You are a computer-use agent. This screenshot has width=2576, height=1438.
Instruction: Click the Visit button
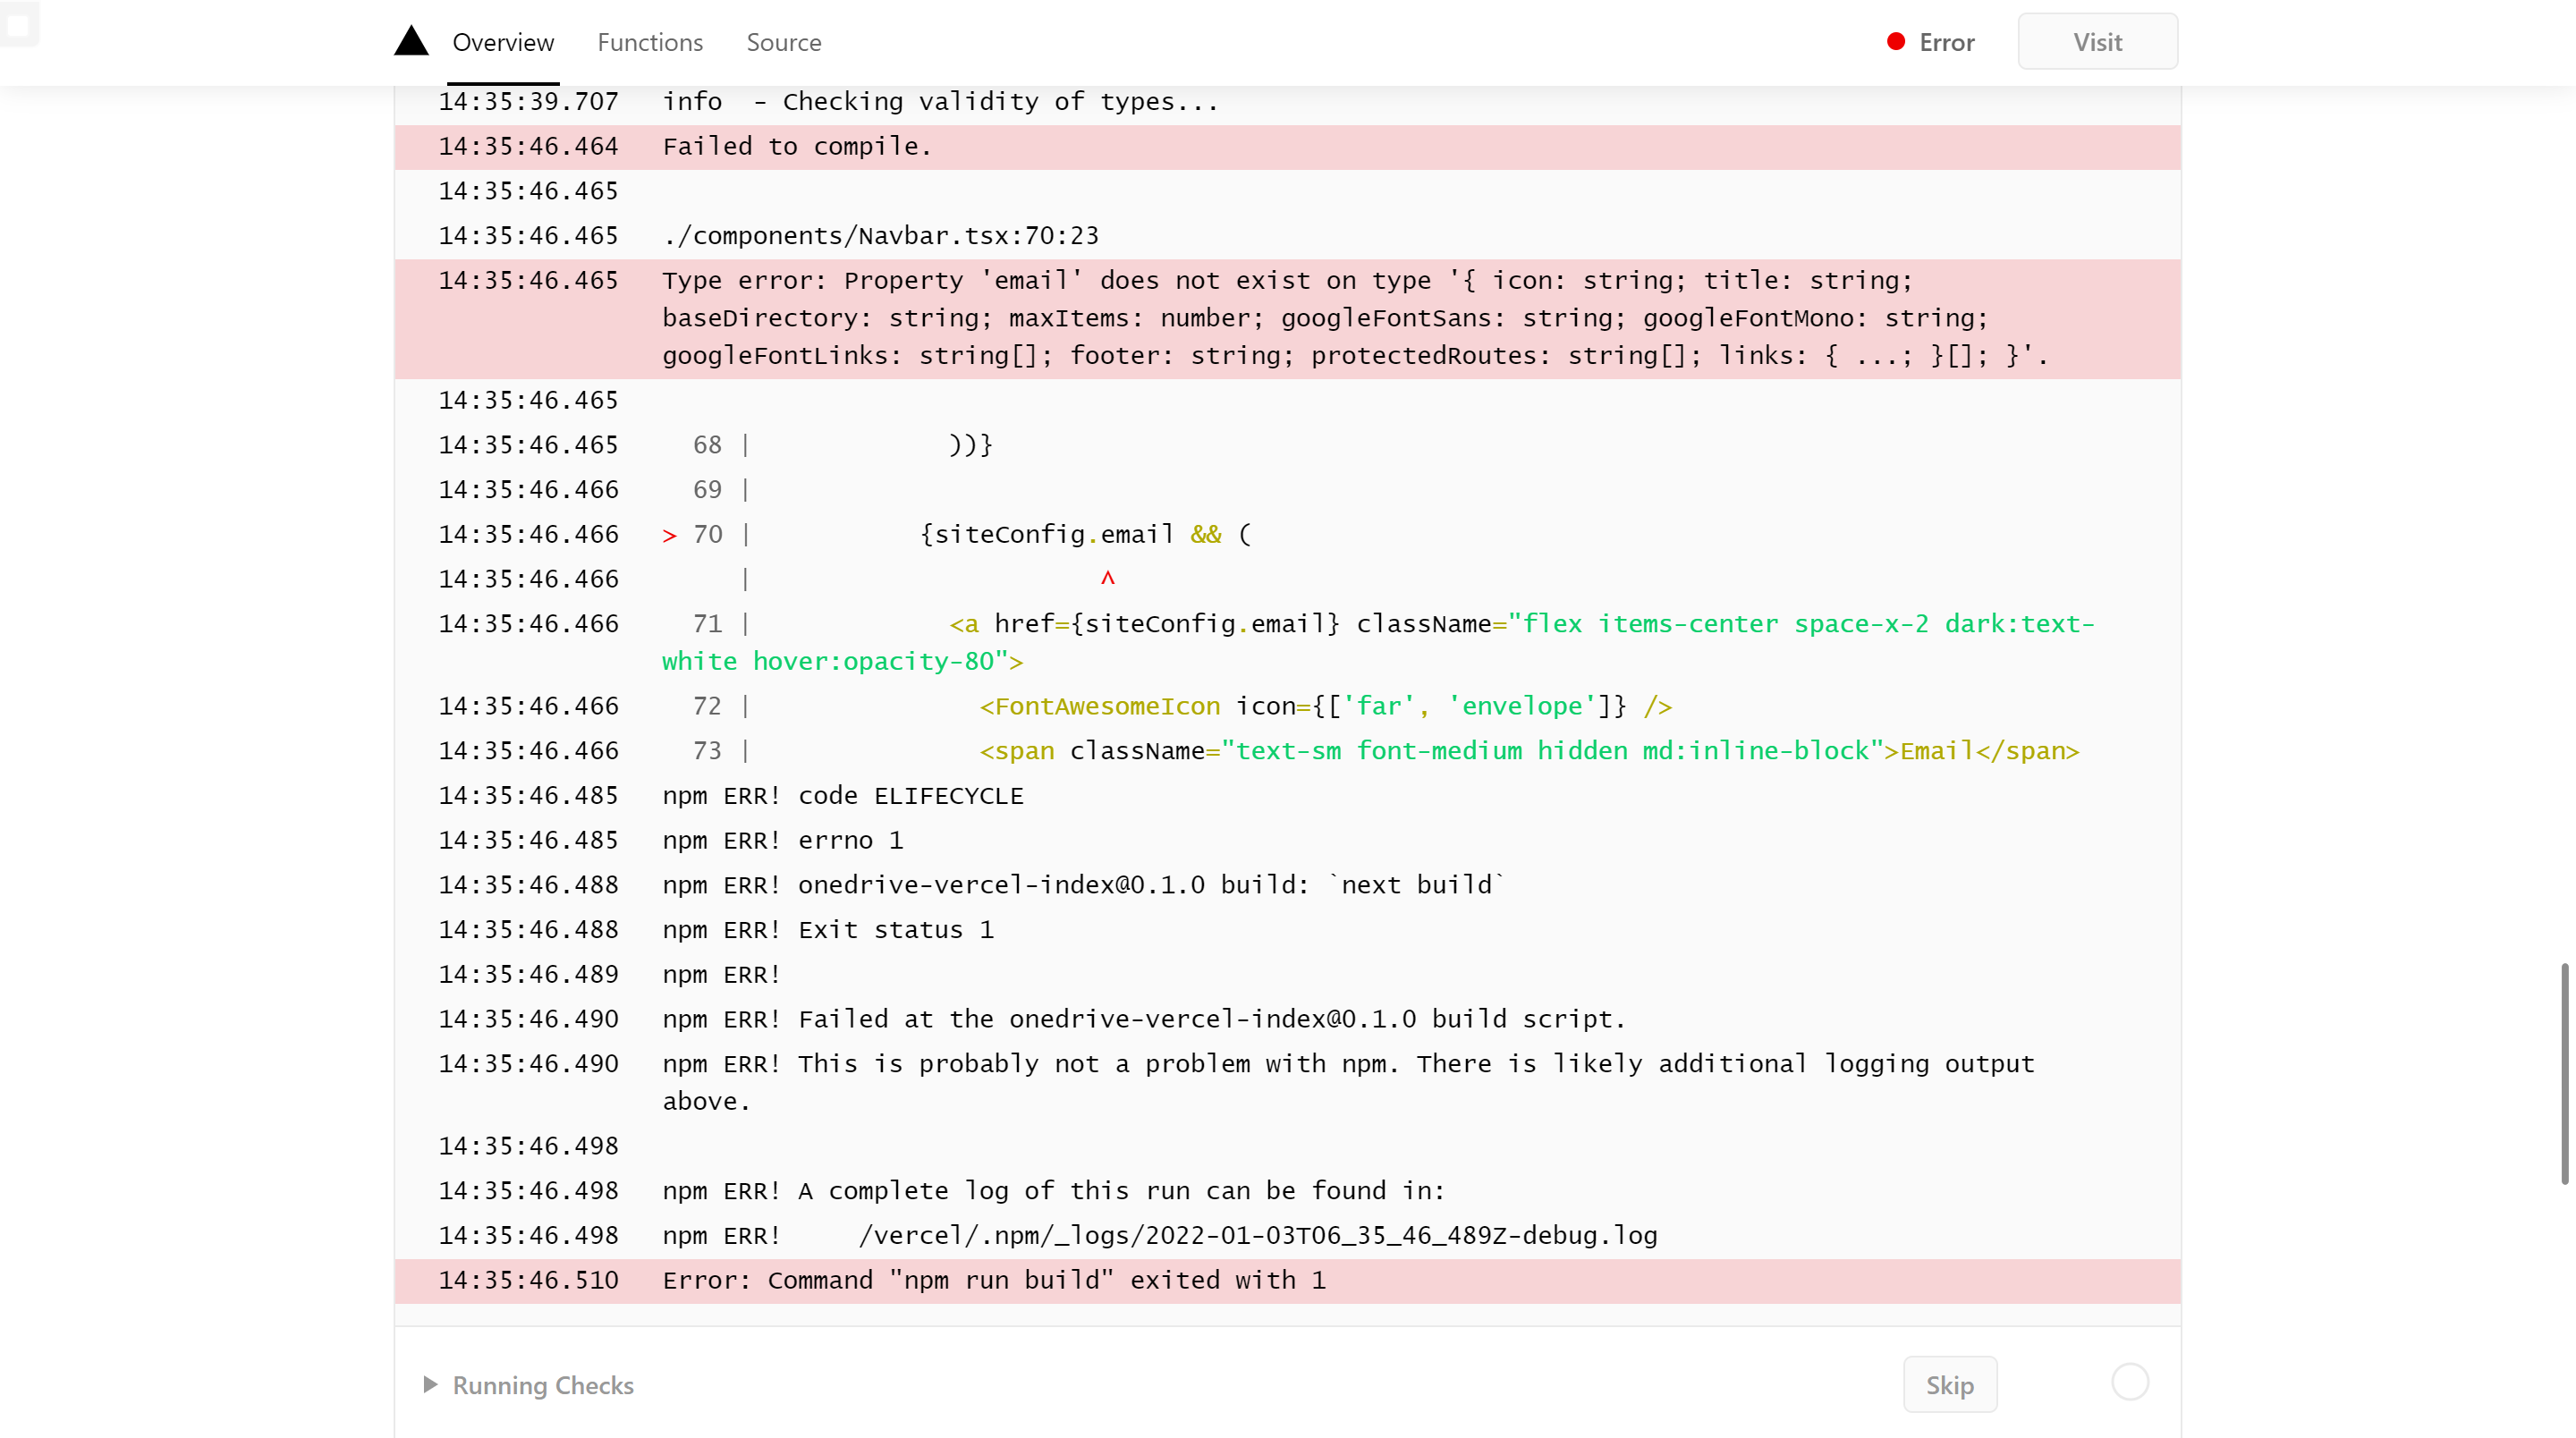coord(2097,41)
